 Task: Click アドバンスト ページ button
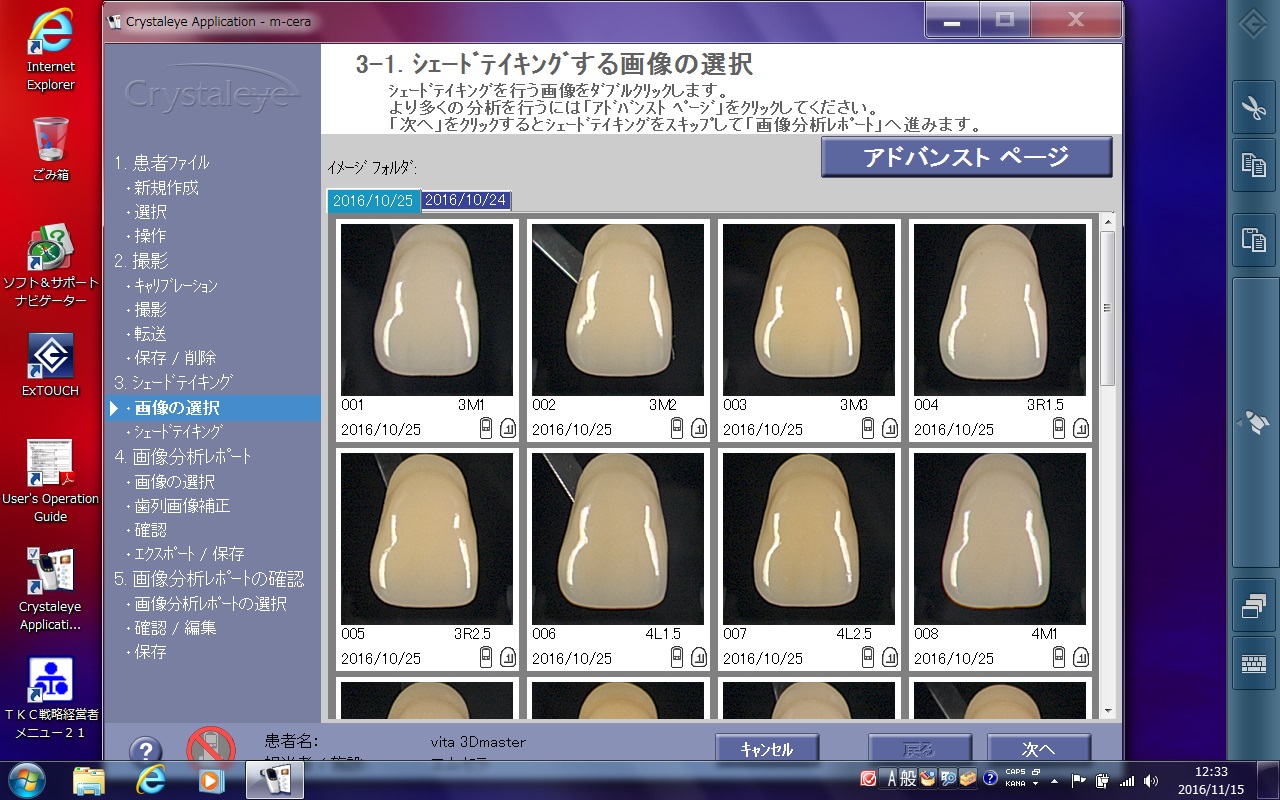pos(966,157)
